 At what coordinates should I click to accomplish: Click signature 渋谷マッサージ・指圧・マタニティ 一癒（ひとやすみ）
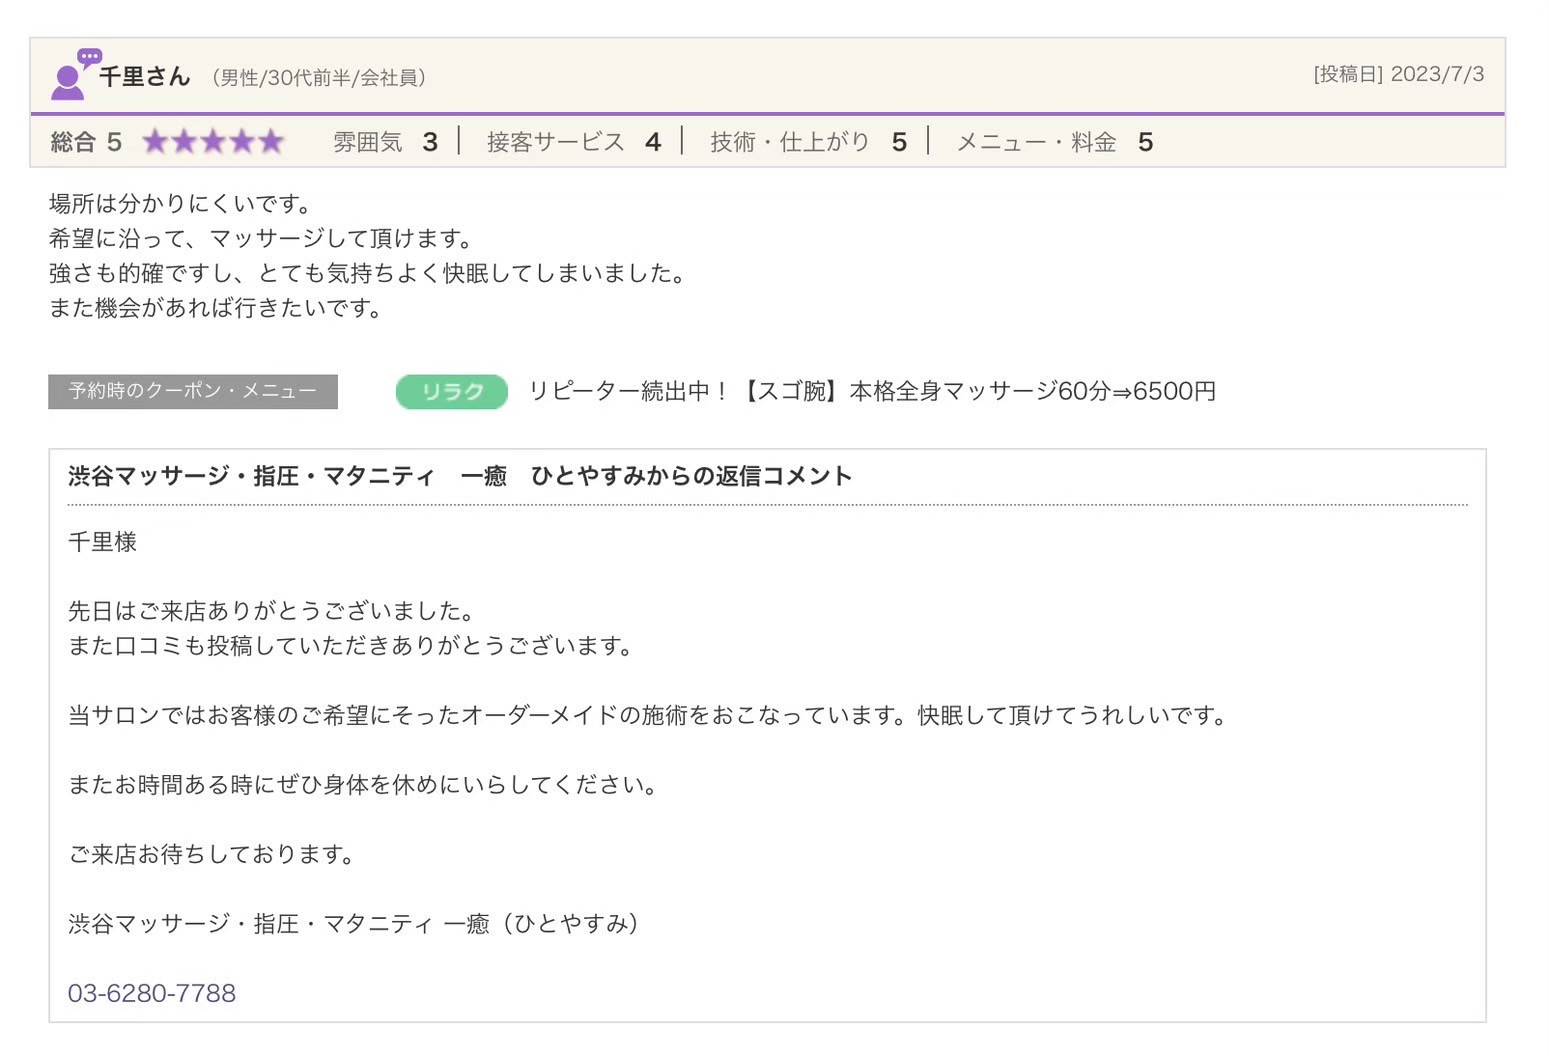[x=354, y=923]
